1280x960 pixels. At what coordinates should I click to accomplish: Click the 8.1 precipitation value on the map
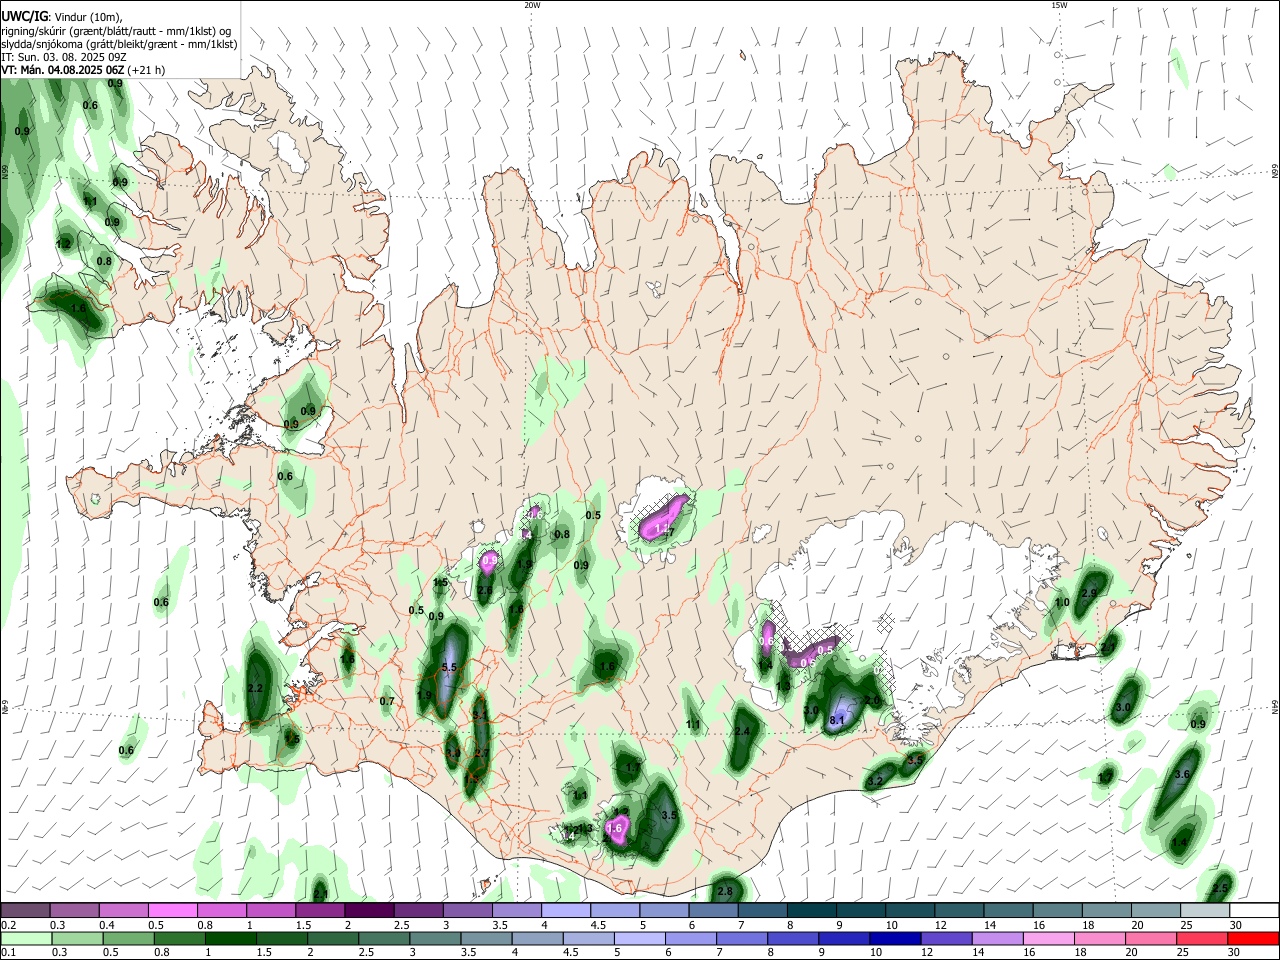pos(838,720)
